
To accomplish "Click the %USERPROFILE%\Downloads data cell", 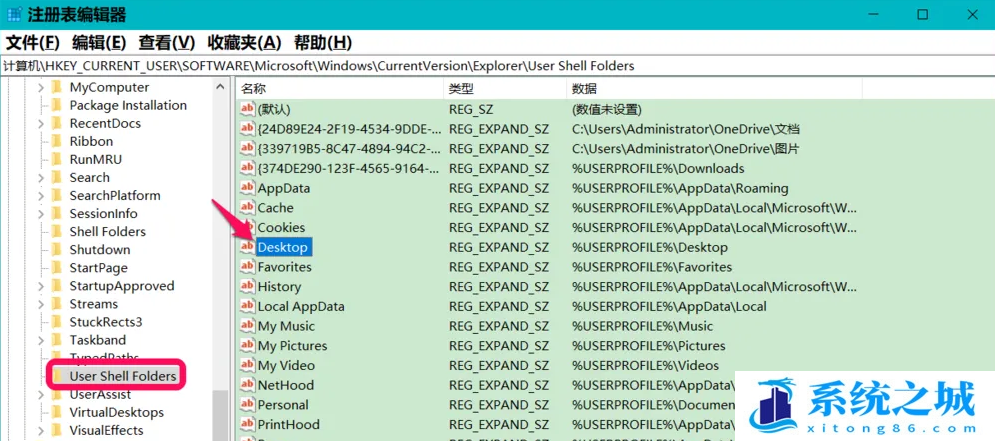I will coord(658,168).
